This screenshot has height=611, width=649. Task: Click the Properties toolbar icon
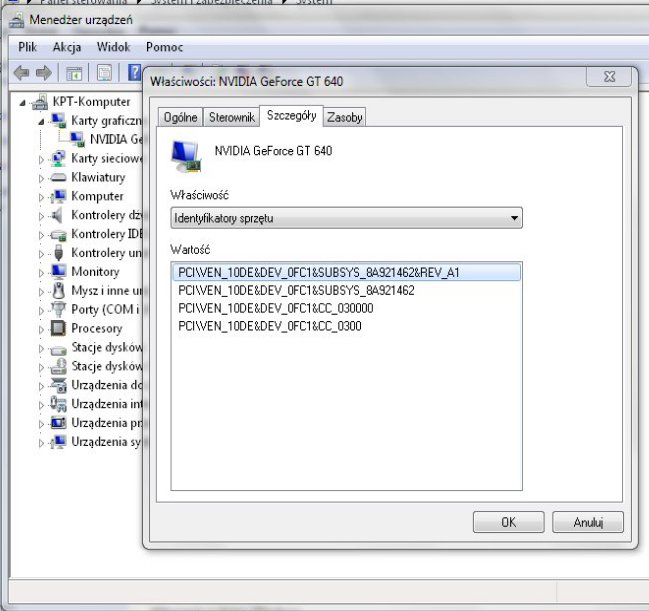104,73
